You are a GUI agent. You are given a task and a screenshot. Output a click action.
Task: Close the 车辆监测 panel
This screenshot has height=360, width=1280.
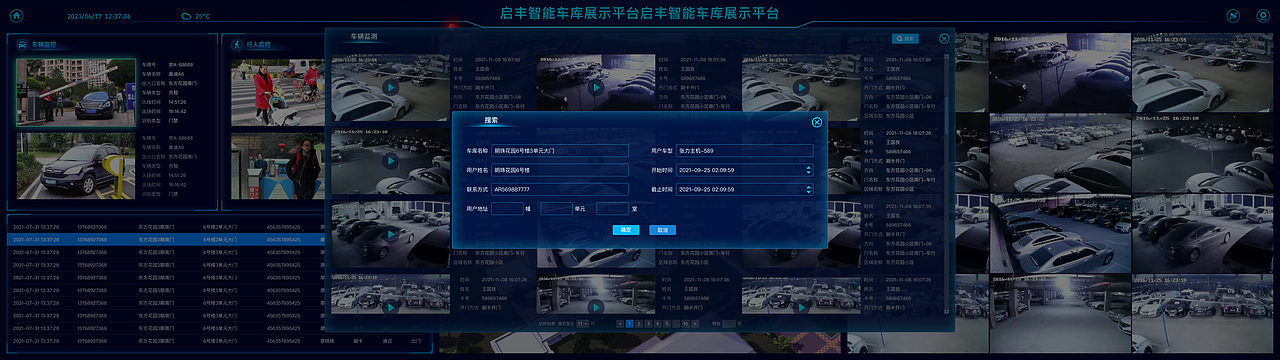(x=944, y=38)
